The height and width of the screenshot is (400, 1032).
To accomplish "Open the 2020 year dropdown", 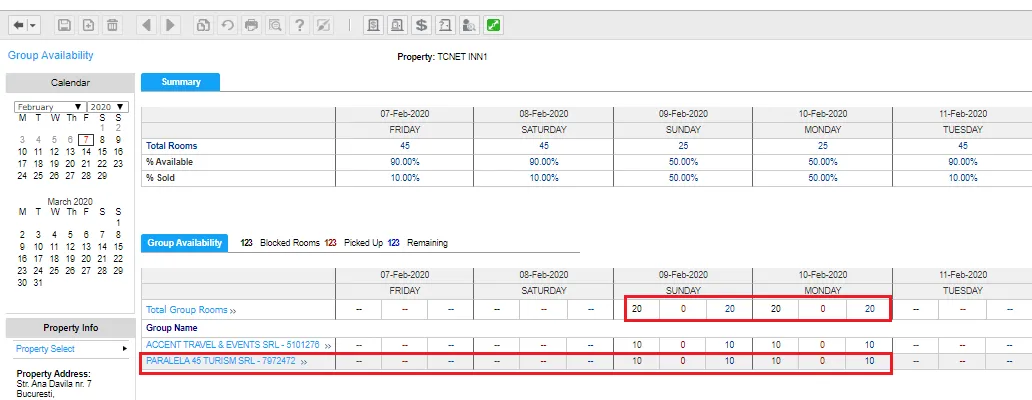I will 109,107.
